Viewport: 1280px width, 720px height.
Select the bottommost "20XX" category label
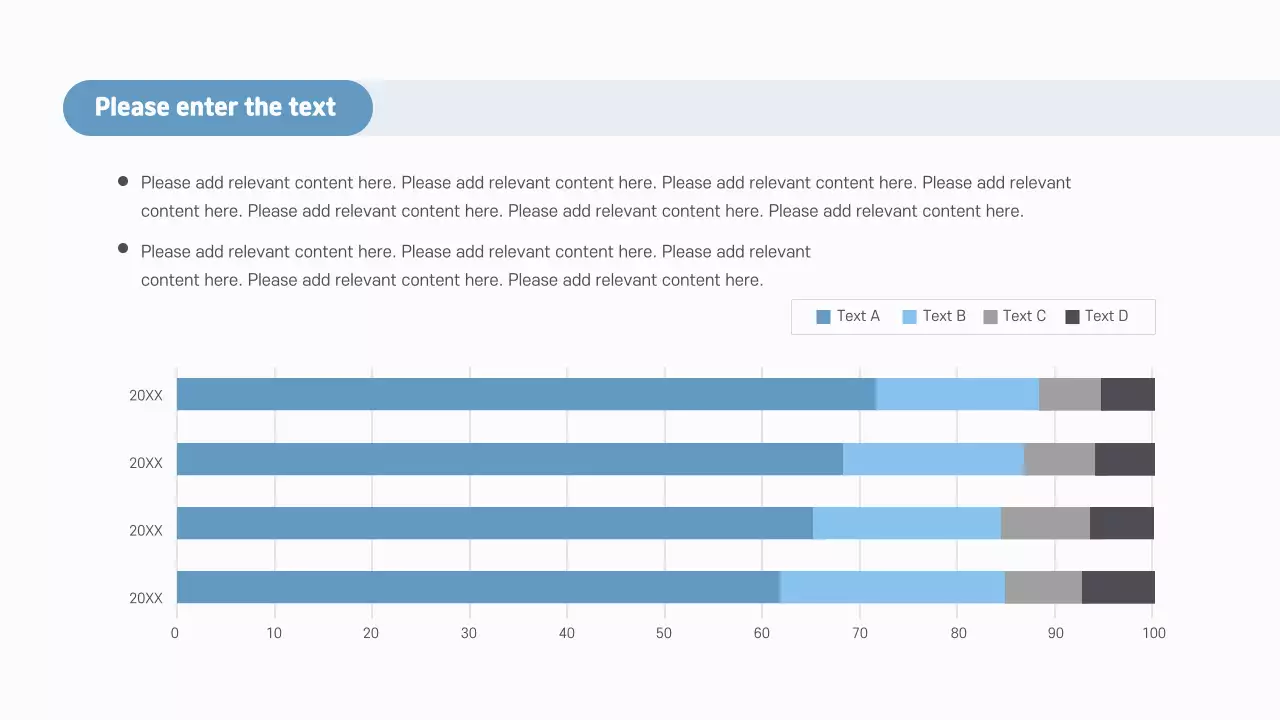tap(146, 598)
